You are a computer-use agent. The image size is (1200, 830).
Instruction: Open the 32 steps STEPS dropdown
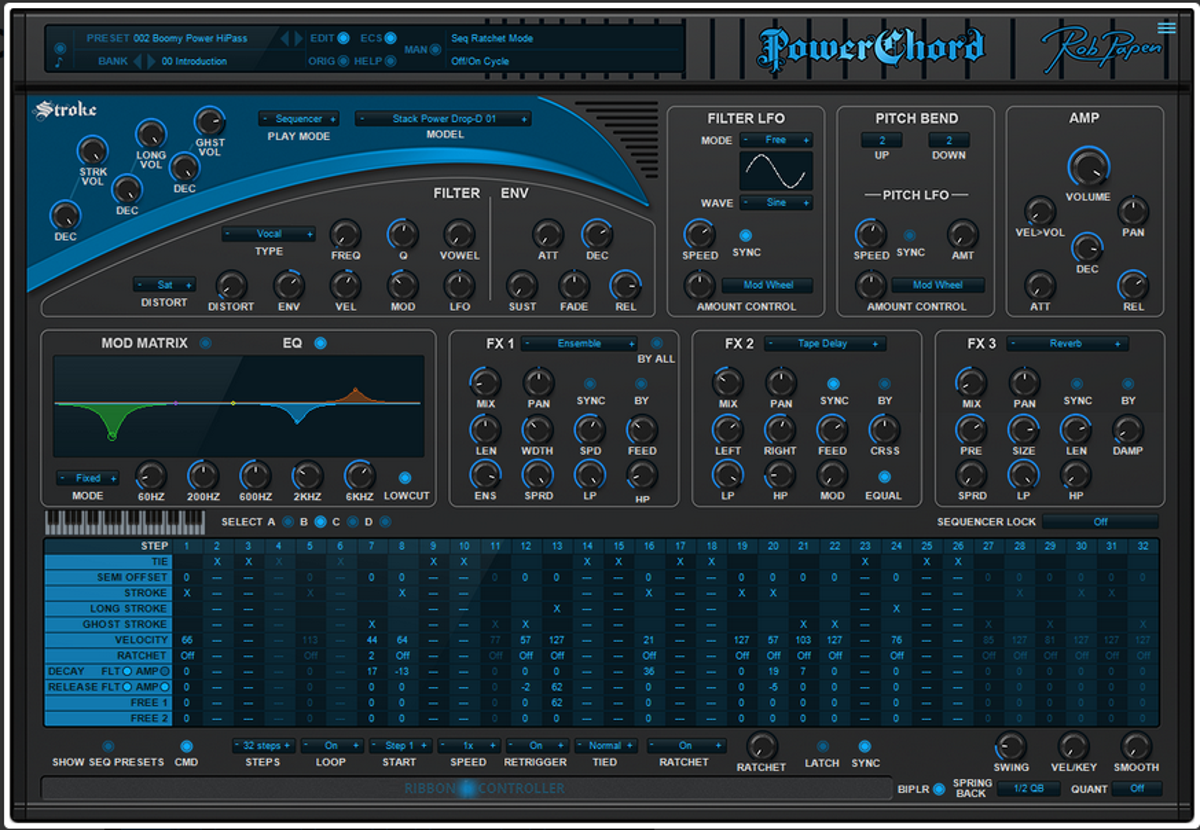click(x=264, y=746)
